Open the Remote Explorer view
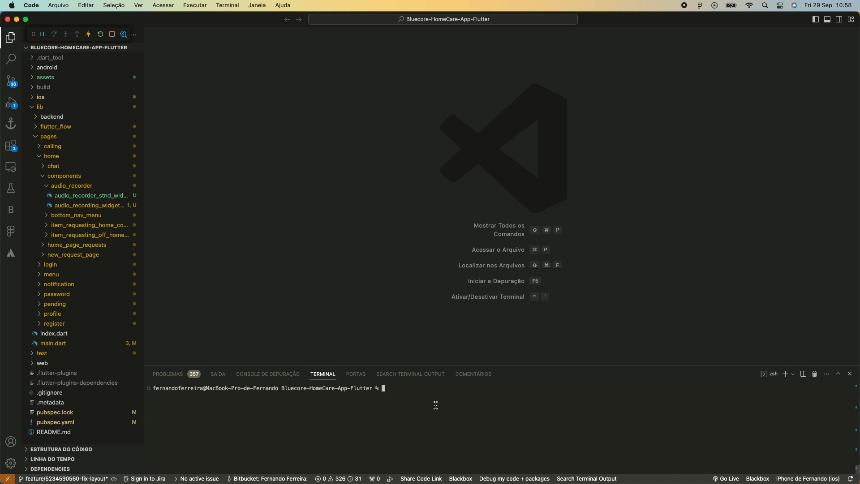860x484 pixels. (10, 167)
